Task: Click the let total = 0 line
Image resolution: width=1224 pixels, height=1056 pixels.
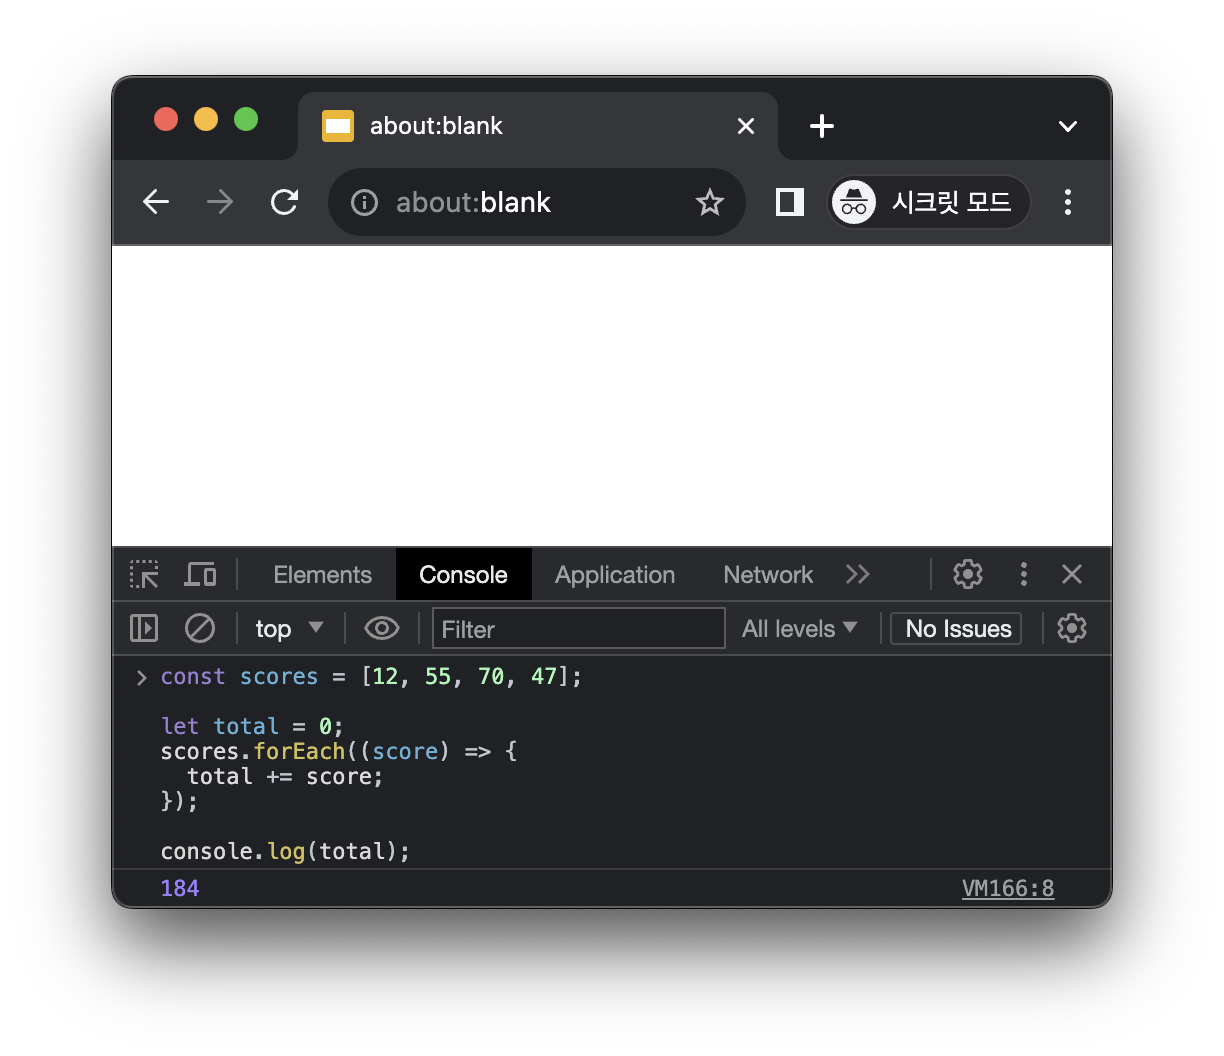Action: coord(252,726)
